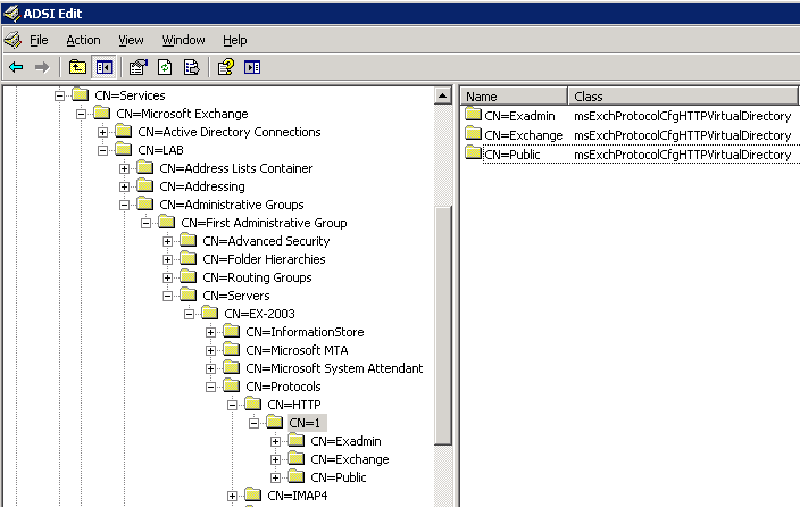Image resolution: width=800 pixels, height=507 pixels.
Task: Click the Forward arrow toolbar icon
Action: point(42,67)
